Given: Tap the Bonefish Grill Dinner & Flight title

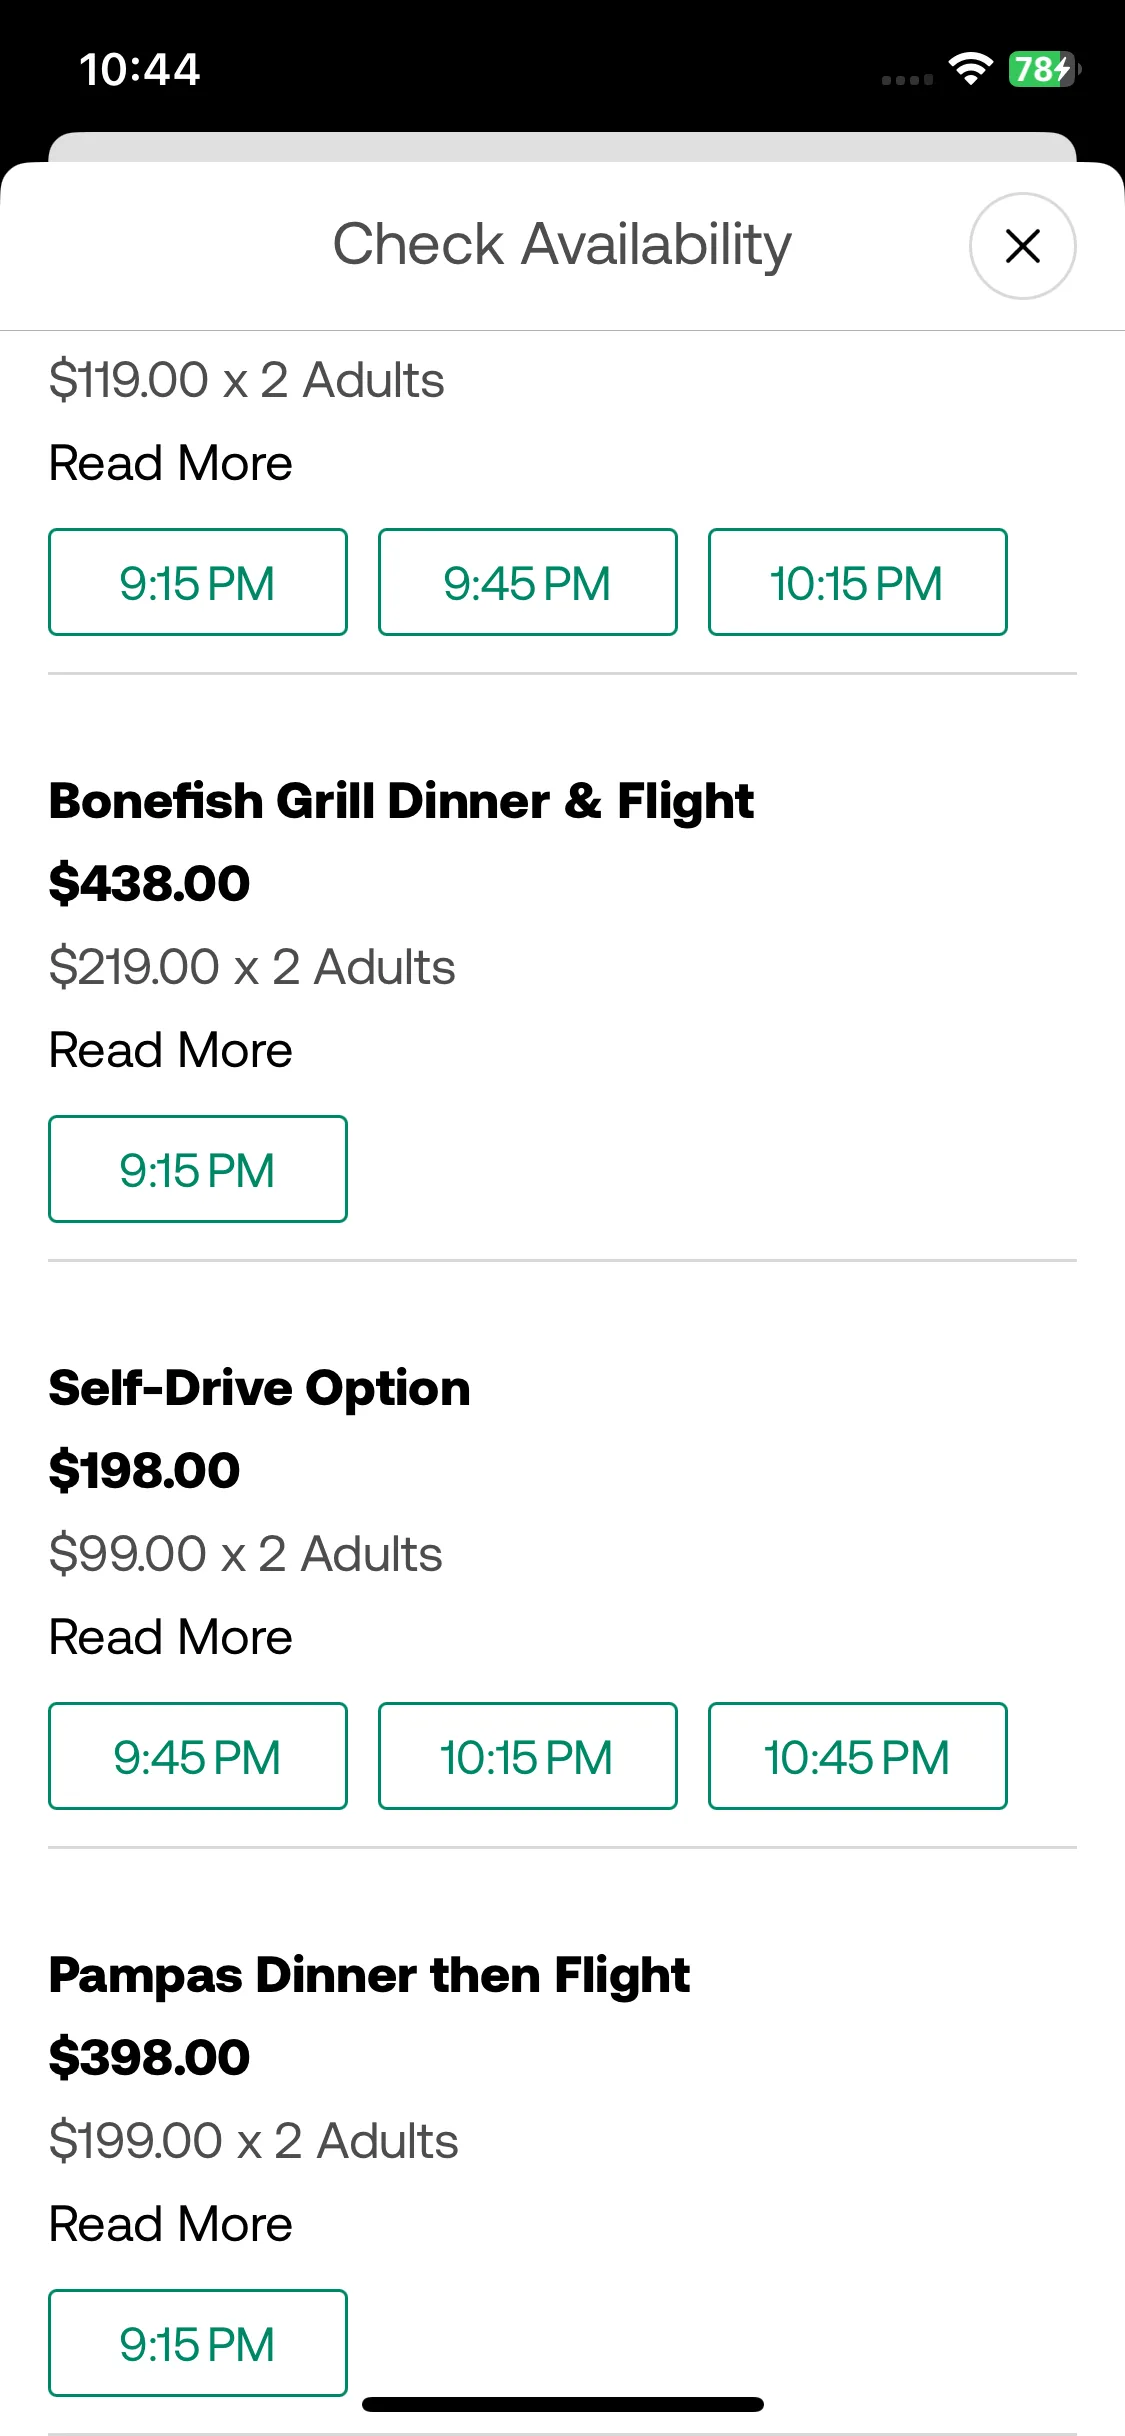Looking at the screenshot, I should point(401,802).
